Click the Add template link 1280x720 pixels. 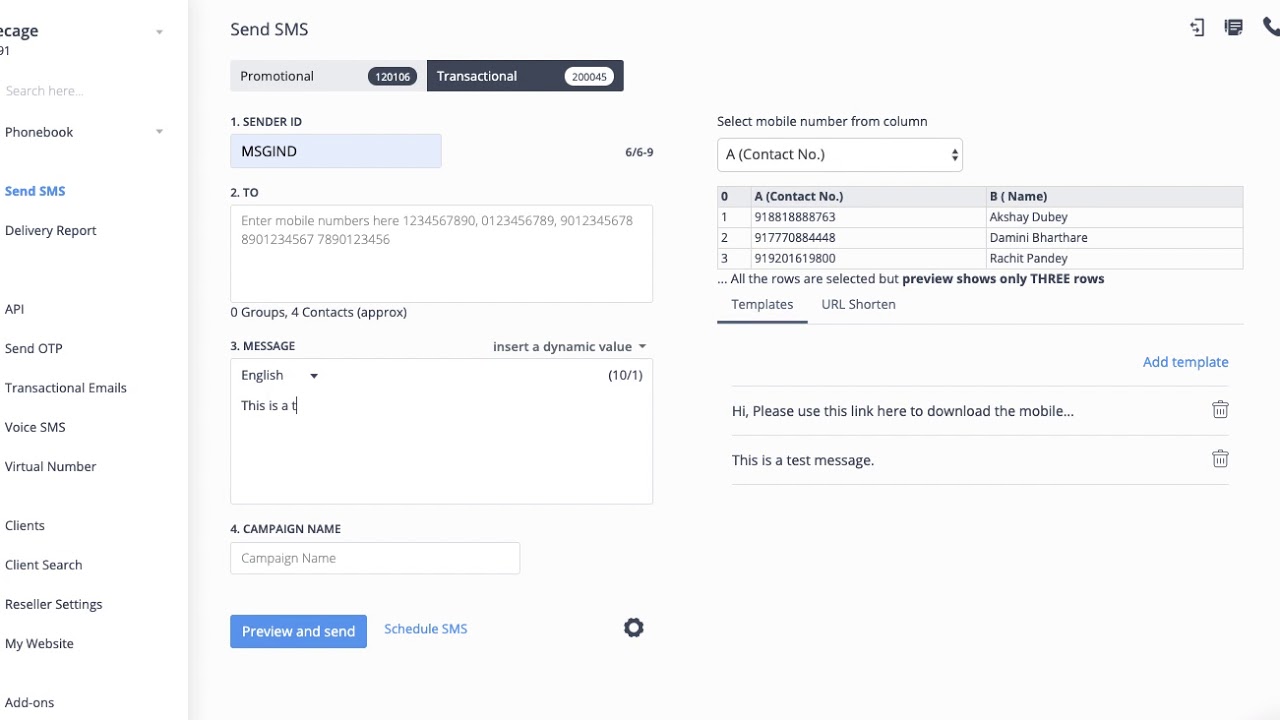point(1185,362)
